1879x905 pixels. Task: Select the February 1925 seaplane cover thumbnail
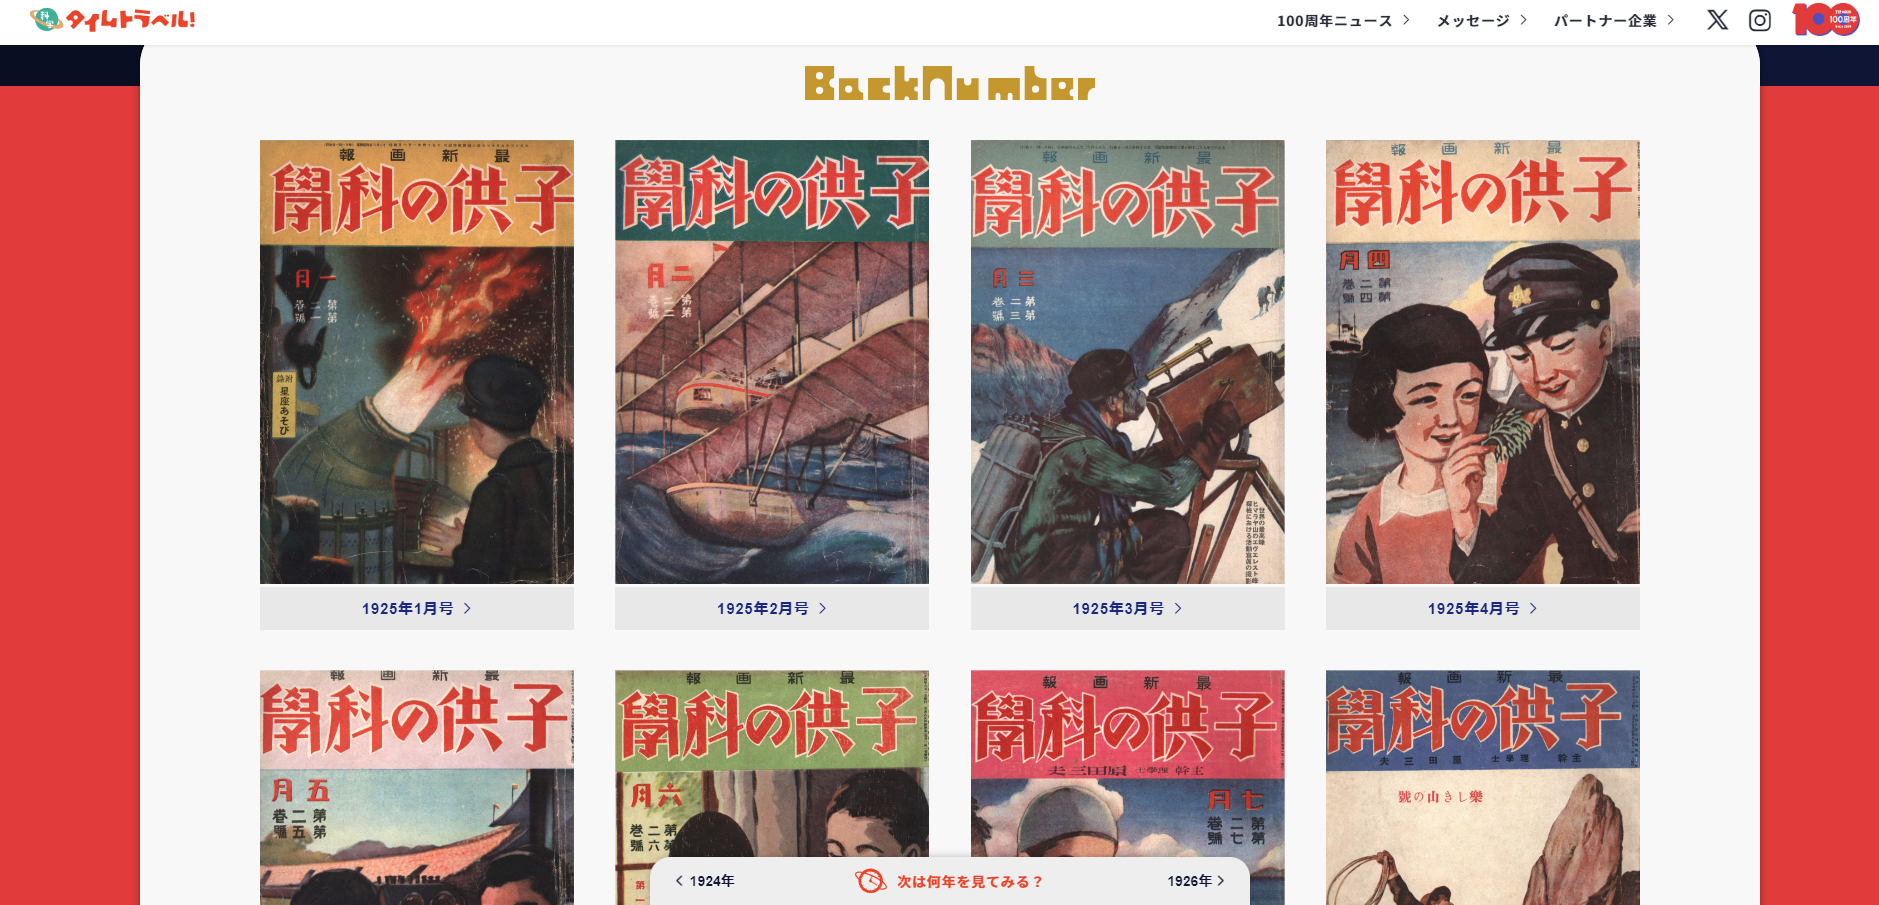[772, 362]
